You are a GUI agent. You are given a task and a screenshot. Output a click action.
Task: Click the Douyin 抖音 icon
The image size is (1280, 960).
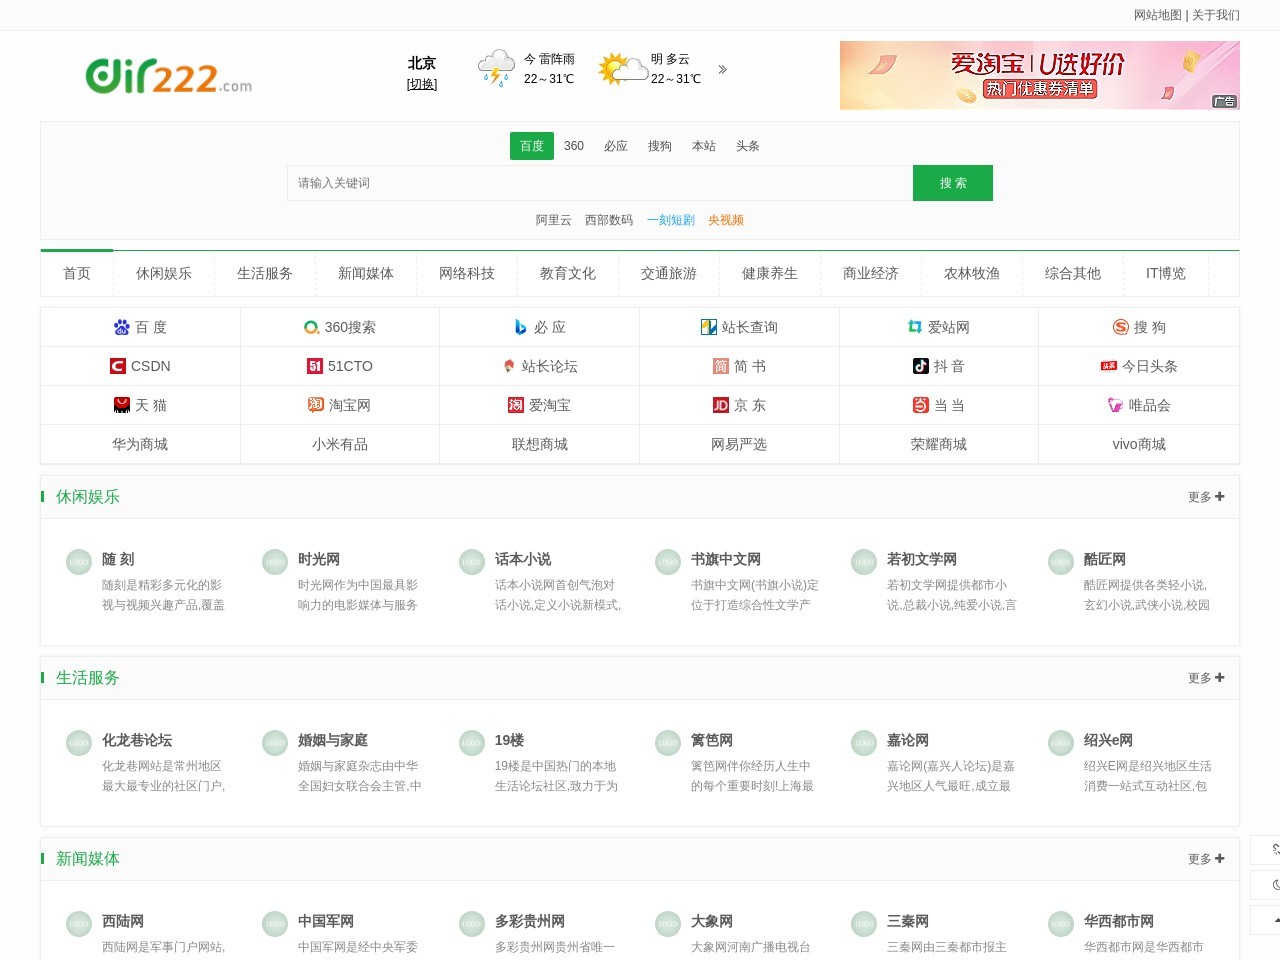[921, 366]
